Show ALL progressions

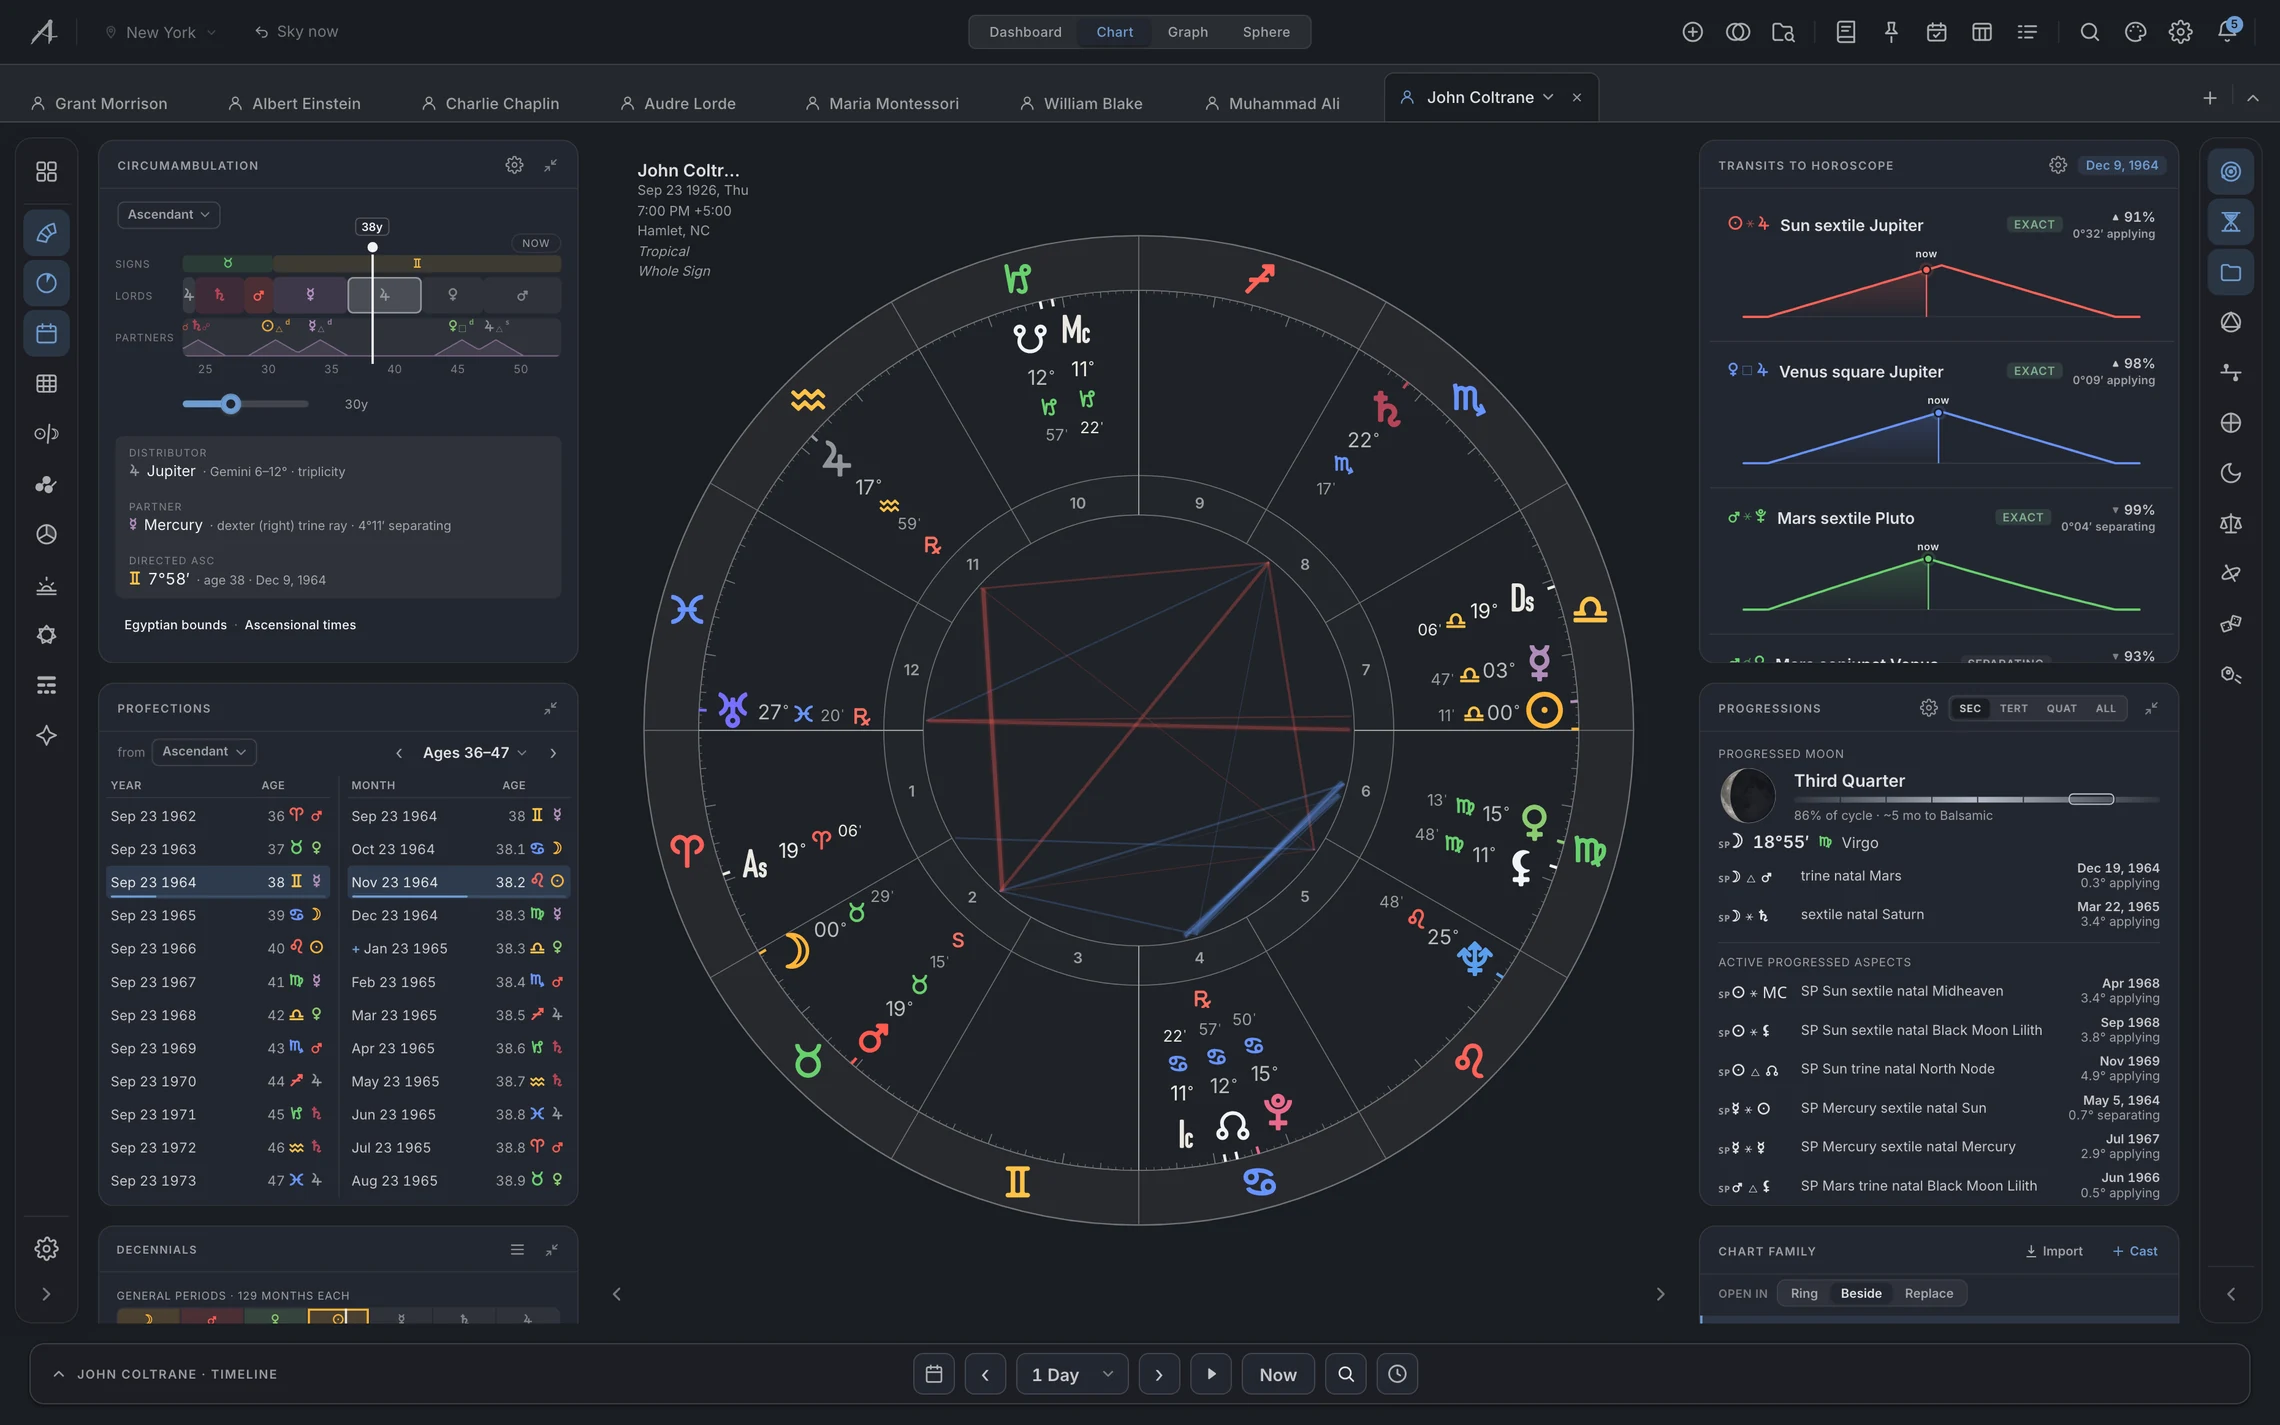coord(2105,708)
